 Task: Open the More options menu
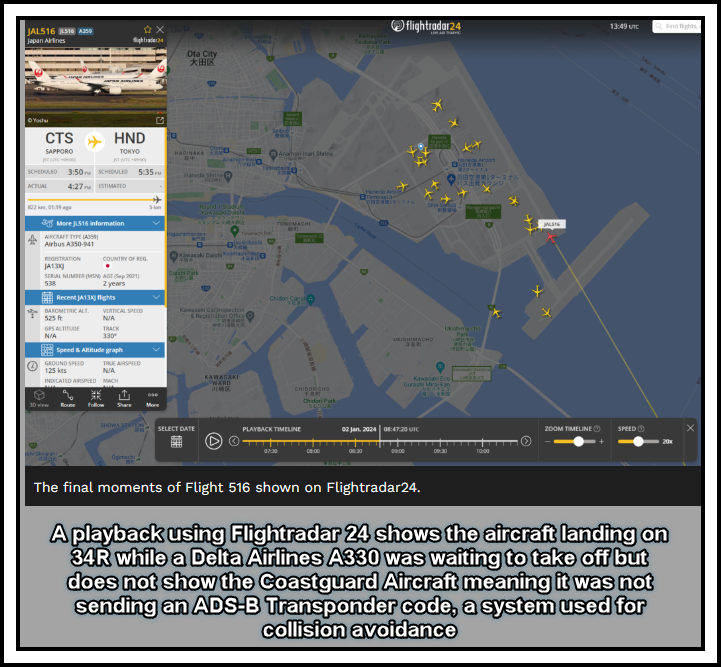pyautogui.click(x=153, y=399)
